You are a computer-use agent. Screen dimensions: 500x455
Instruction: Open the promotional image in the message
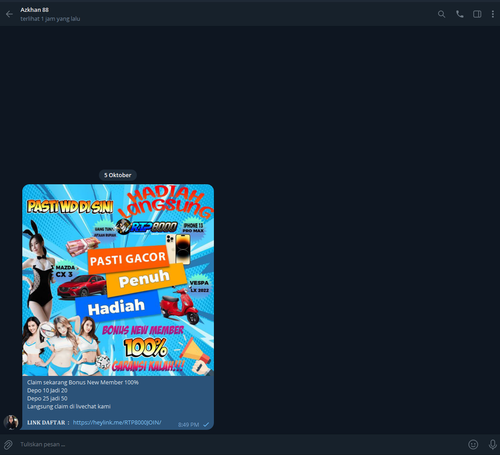[x=118, y=280]
